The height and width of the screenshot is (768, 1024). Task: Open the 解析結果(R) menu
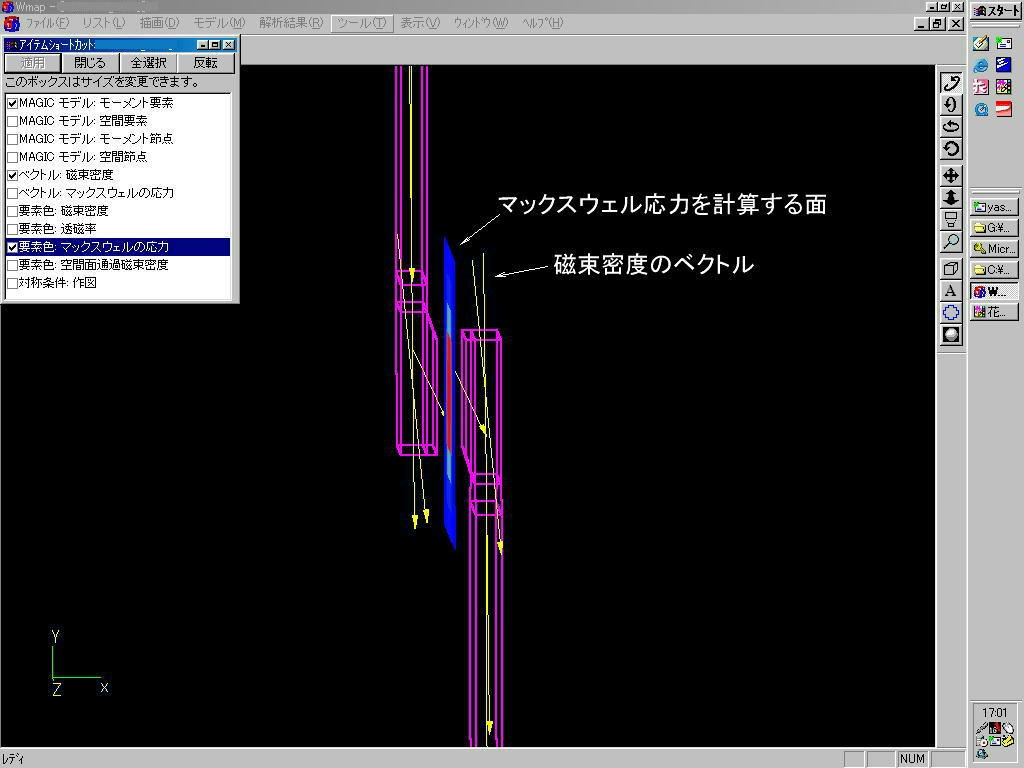[291, 23]
